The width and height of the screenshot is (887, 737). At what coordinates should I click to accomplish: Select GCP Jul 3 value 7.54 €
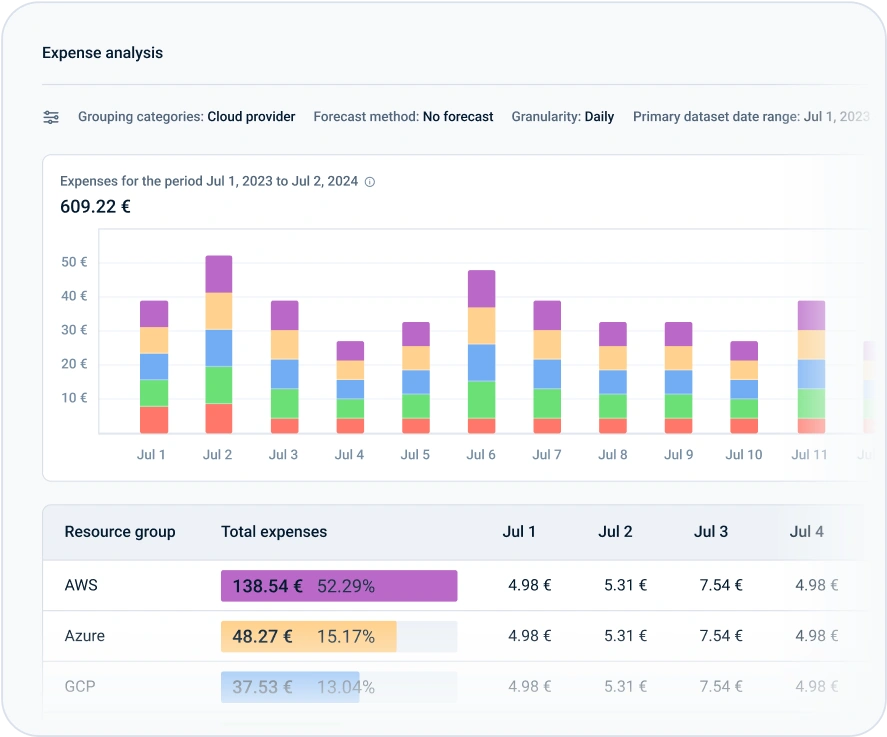pyautogui.click(x=721, y=687)
